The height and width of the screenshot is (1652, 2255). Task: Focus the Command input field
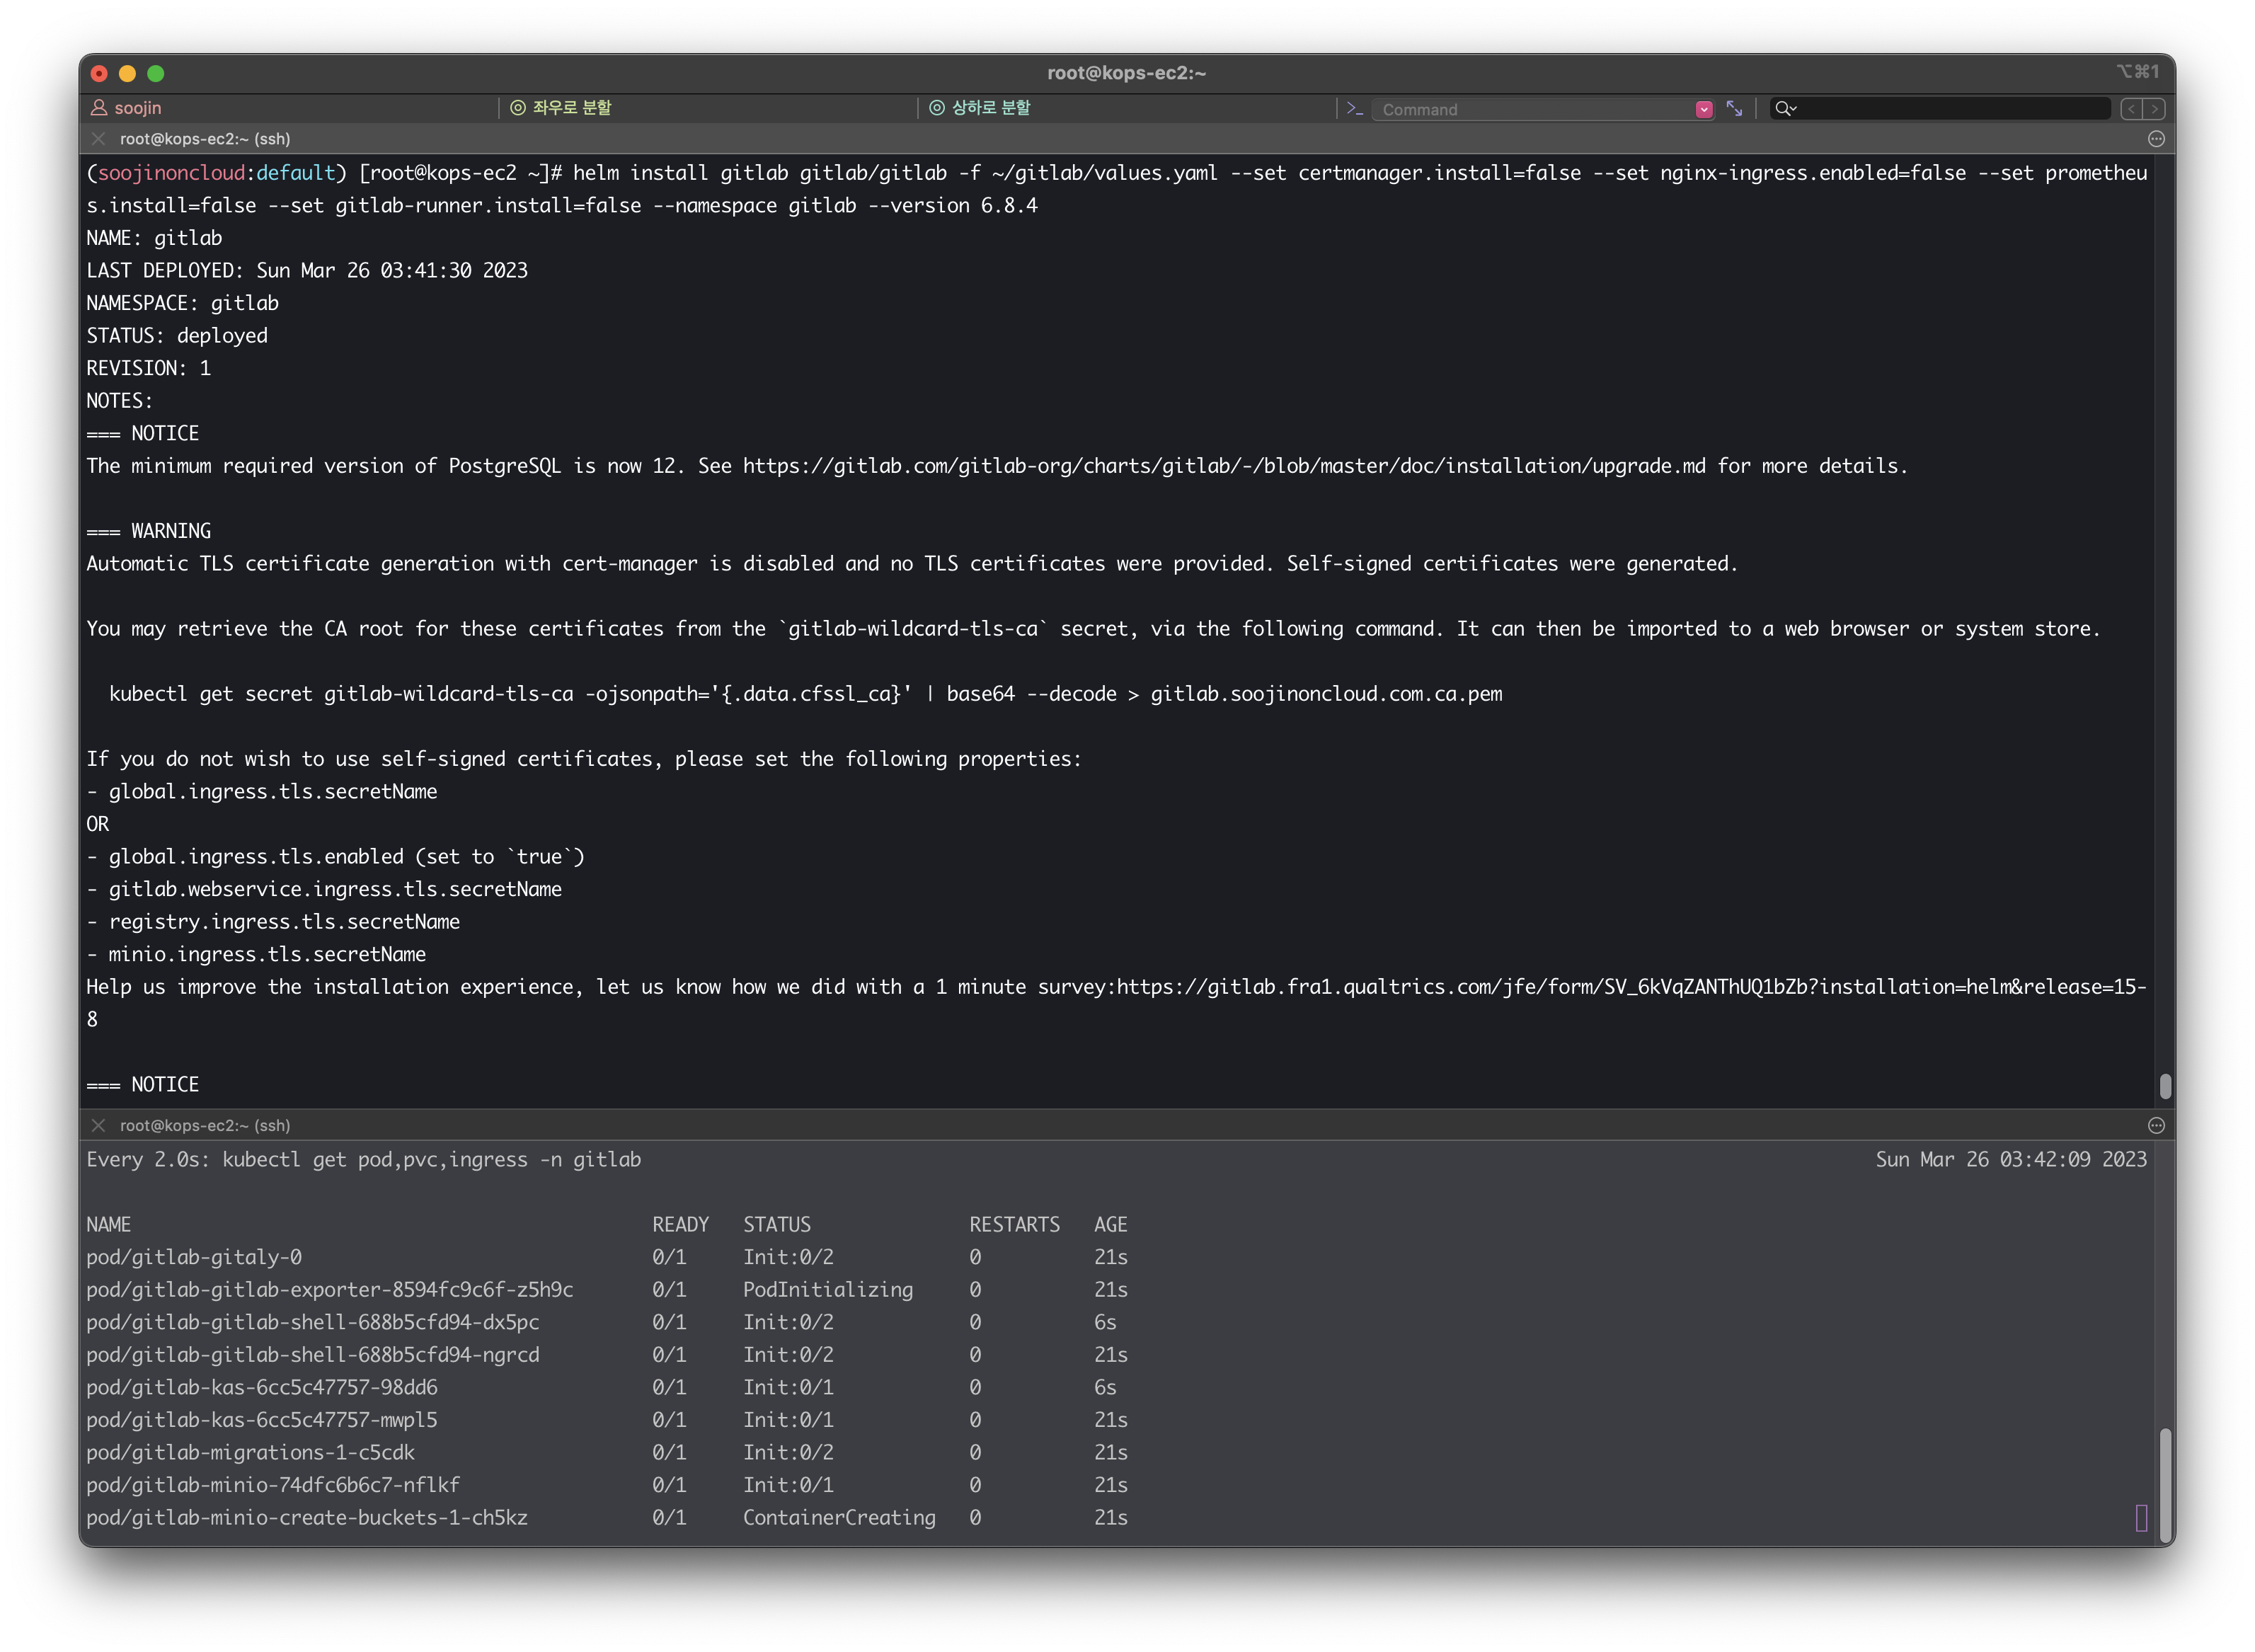click(1532, 109)
